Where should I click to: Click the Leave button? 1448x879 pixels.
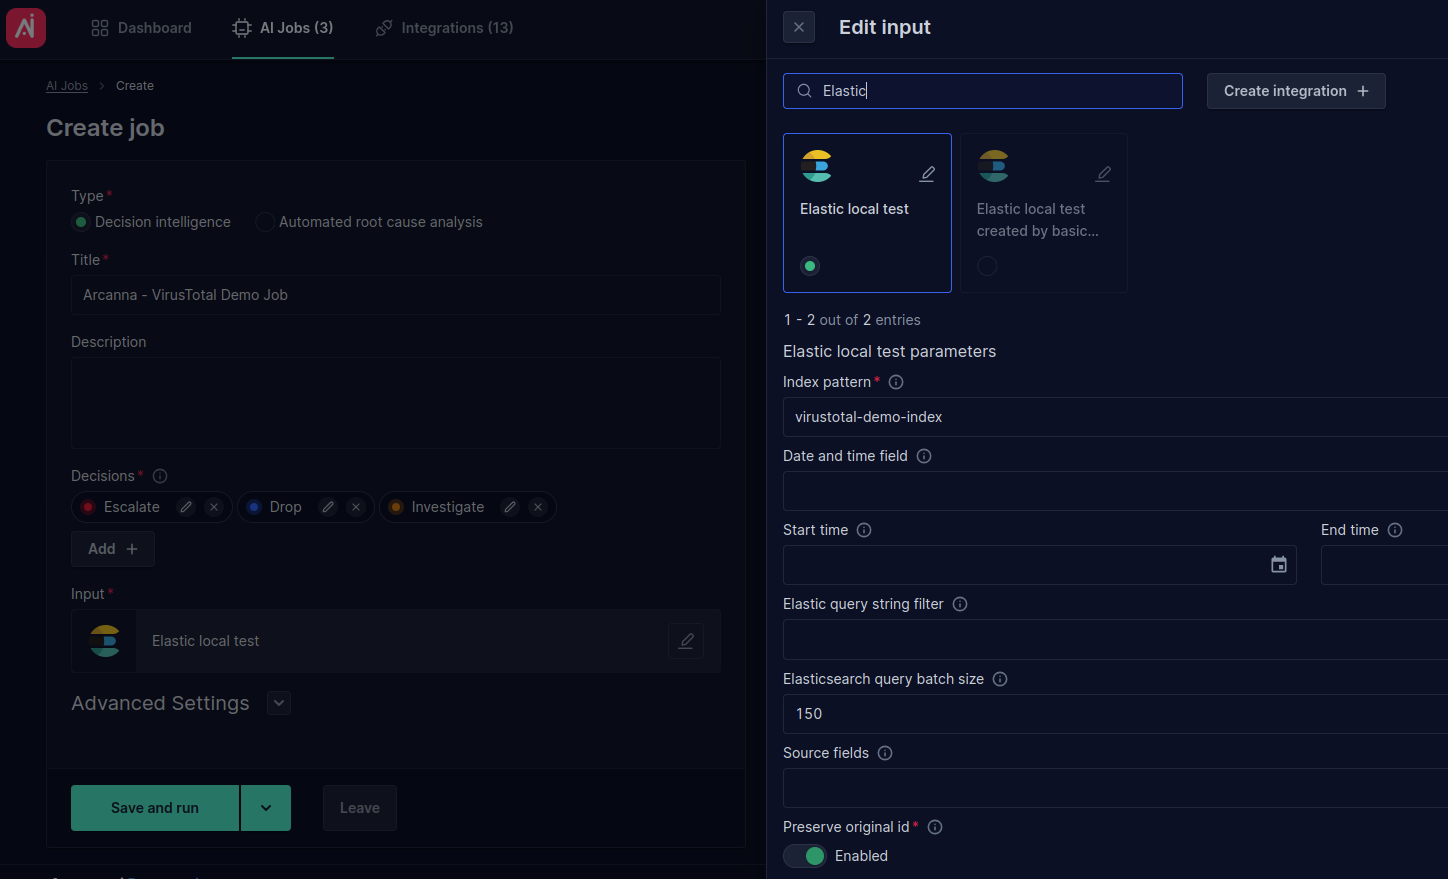point(360,808)
